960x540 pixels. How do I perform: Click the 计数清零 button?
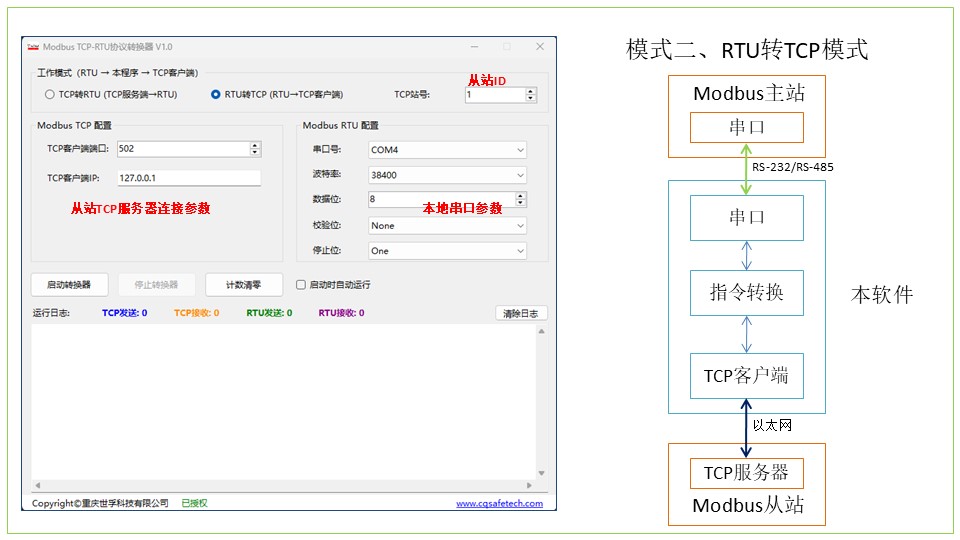[x=244, y=285]
